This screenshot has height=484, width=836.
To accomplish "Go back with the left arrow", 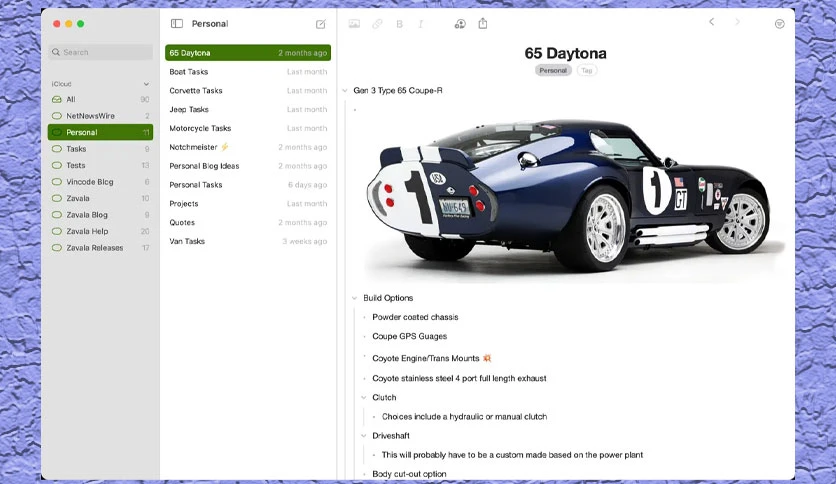I will pyautogui.click(x=711, y=22).
